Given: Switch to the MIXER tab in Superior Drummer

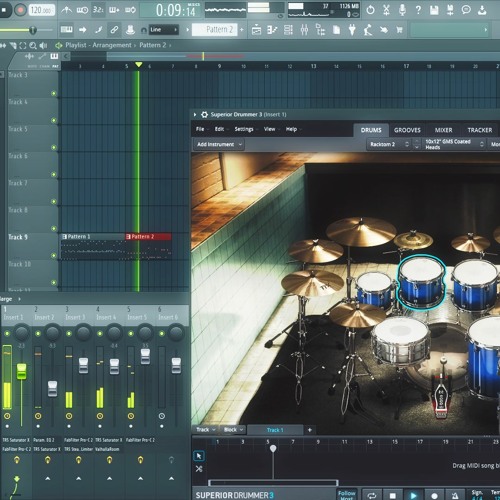Looking at the screenshot, I should click(x=443, y=130).
